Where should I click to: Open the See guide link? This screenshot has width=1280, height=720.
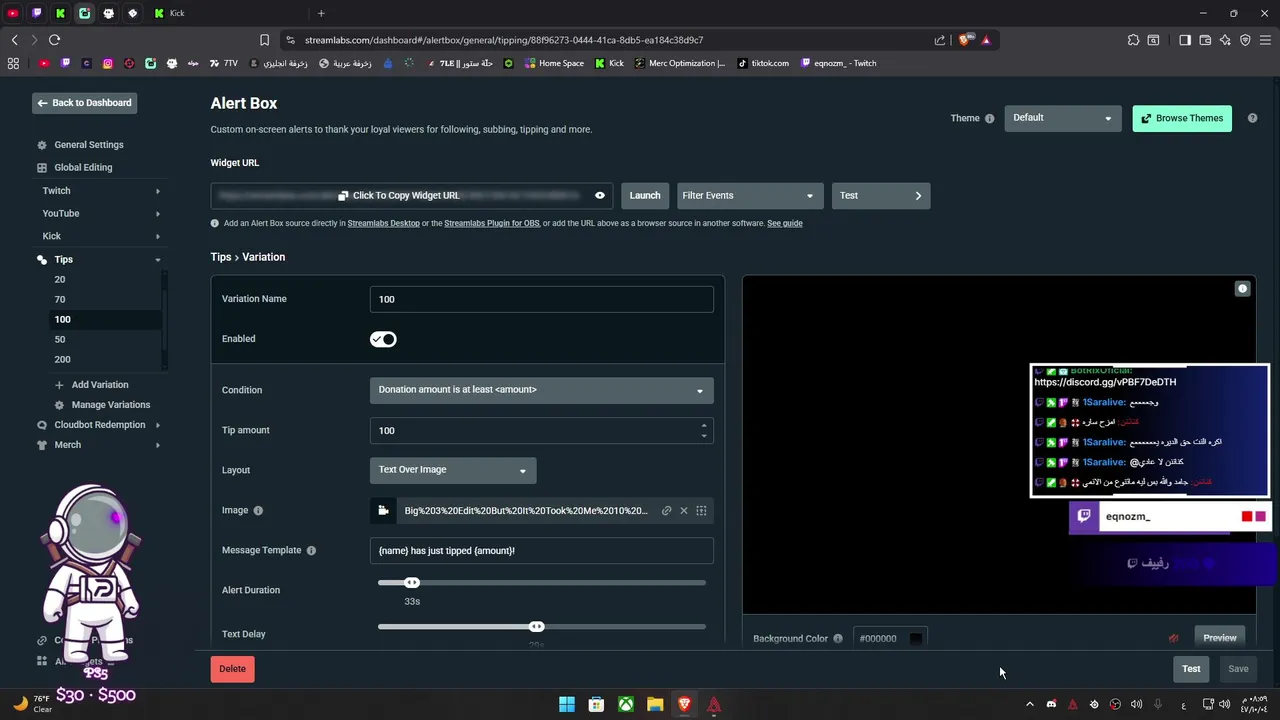785,223
